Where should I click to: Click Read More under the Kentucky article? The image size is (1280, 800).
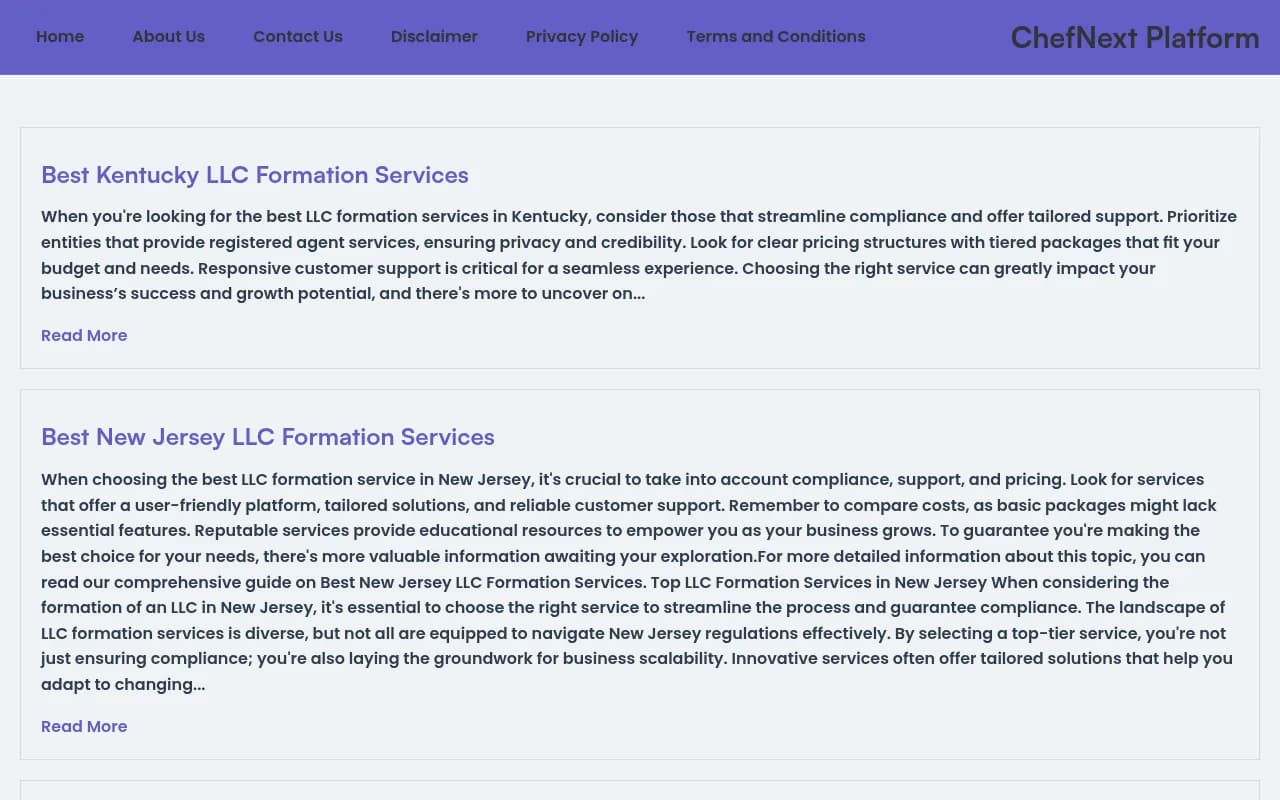84,335
